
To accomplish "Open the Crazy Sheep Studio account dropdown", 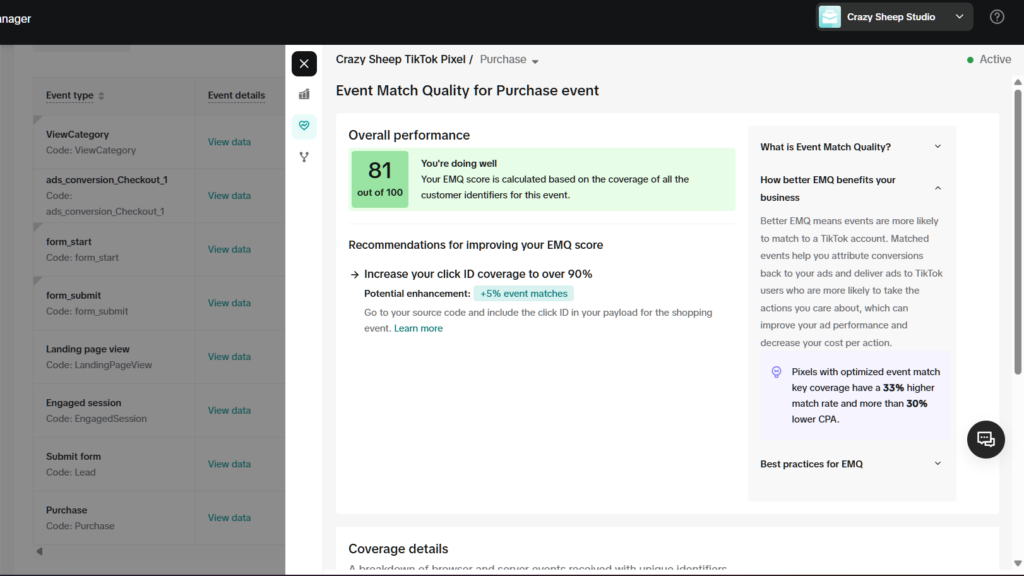I will point(959,17).
